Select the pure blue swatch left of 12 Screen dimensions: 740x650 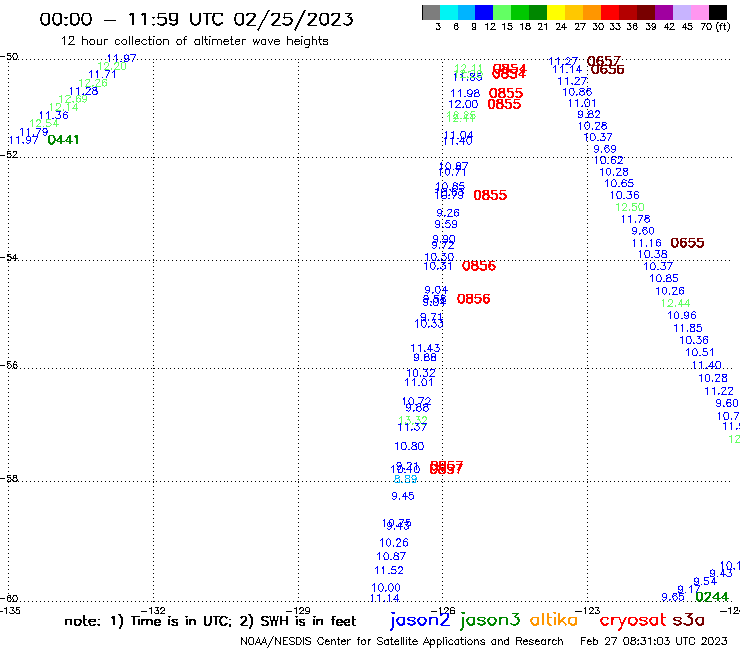[x=484, y=12]
